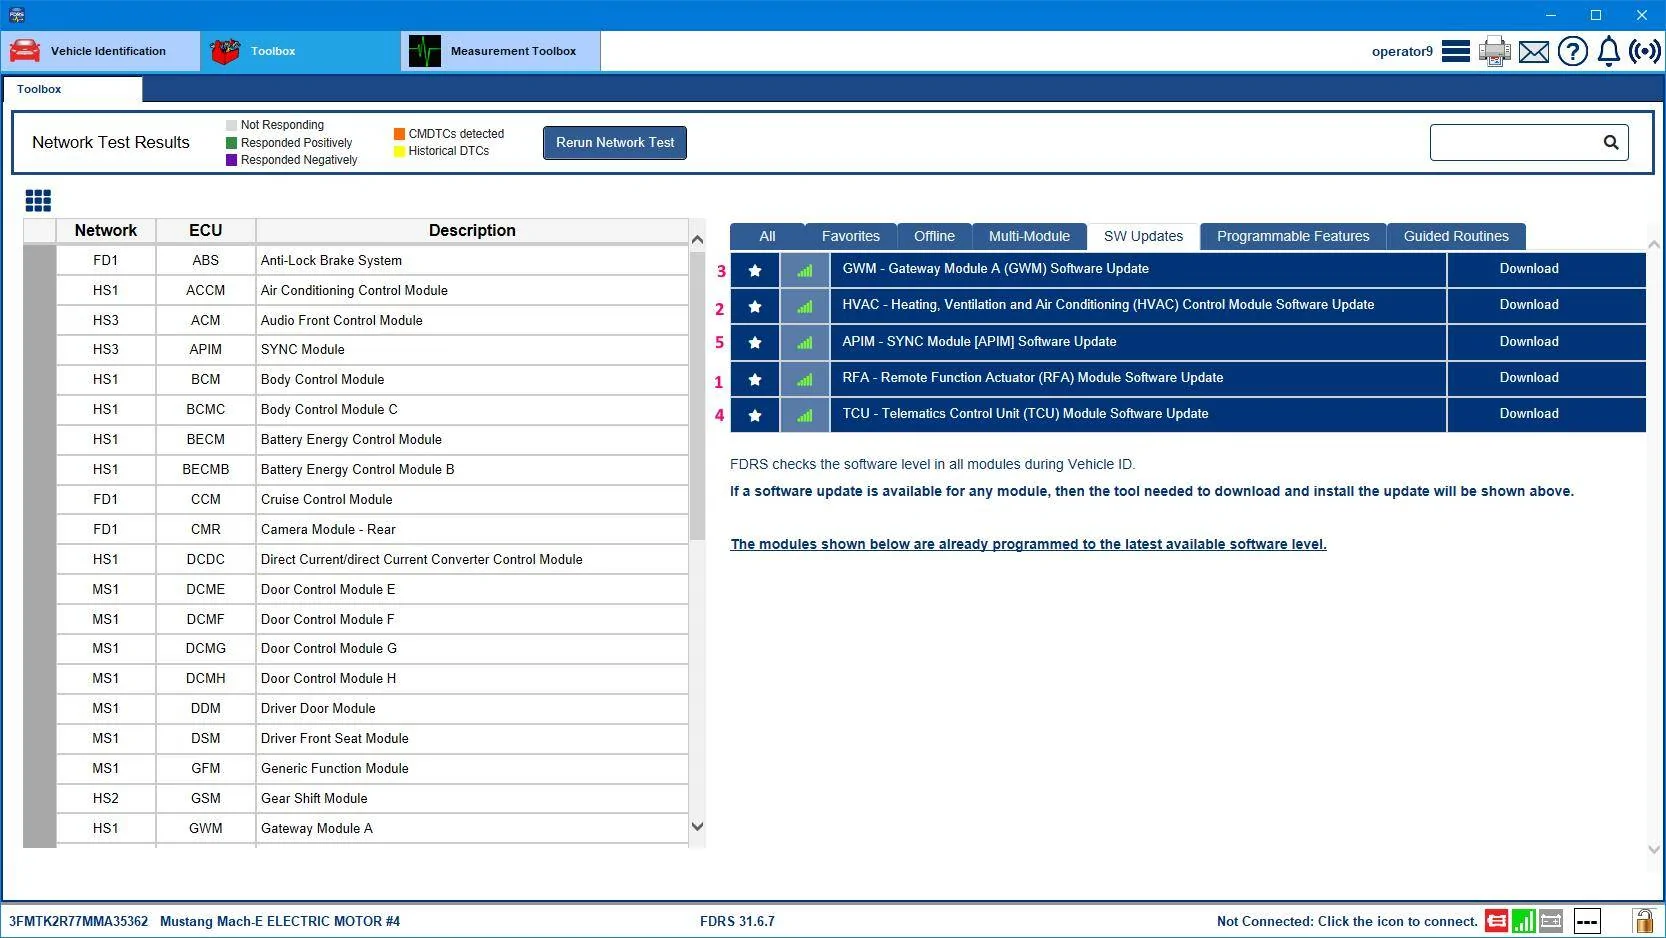Switch to the Multi-Module tab
This screenshot has height=938, width=1666.
1029,236
